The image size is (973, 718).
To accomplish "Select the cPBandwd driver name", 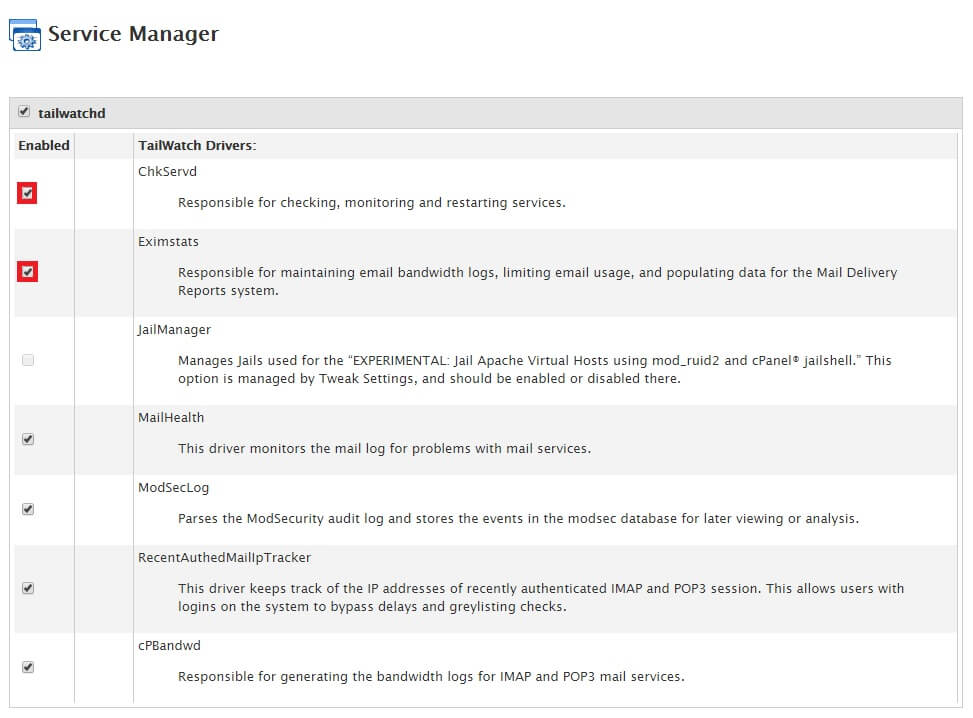I will tap(169, 645).
